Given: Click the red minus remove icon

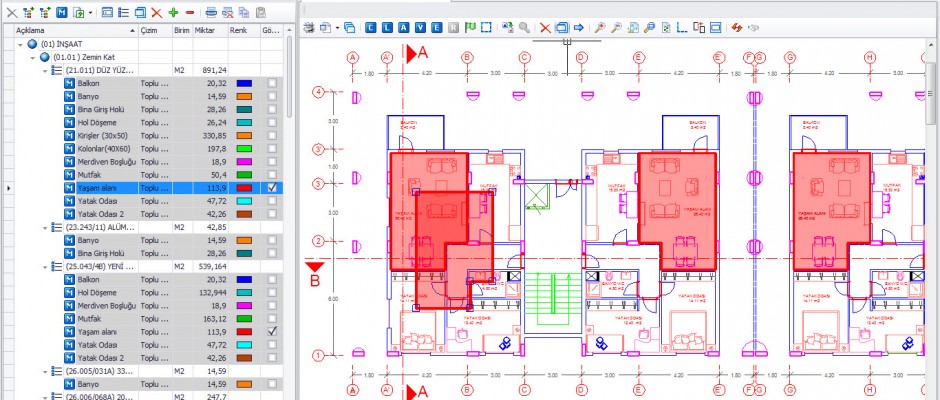Looking at the screenshot, I should (x=189, y=13).
